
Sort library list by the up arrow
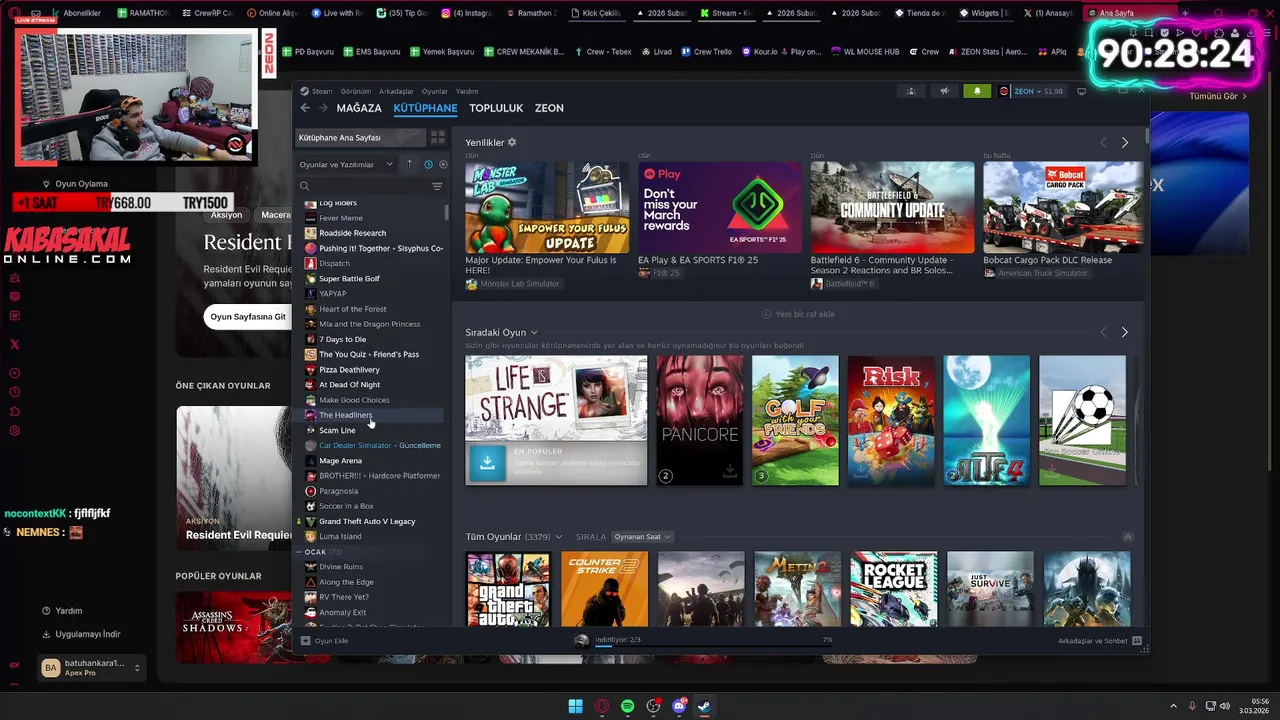[x=409, y=164]
